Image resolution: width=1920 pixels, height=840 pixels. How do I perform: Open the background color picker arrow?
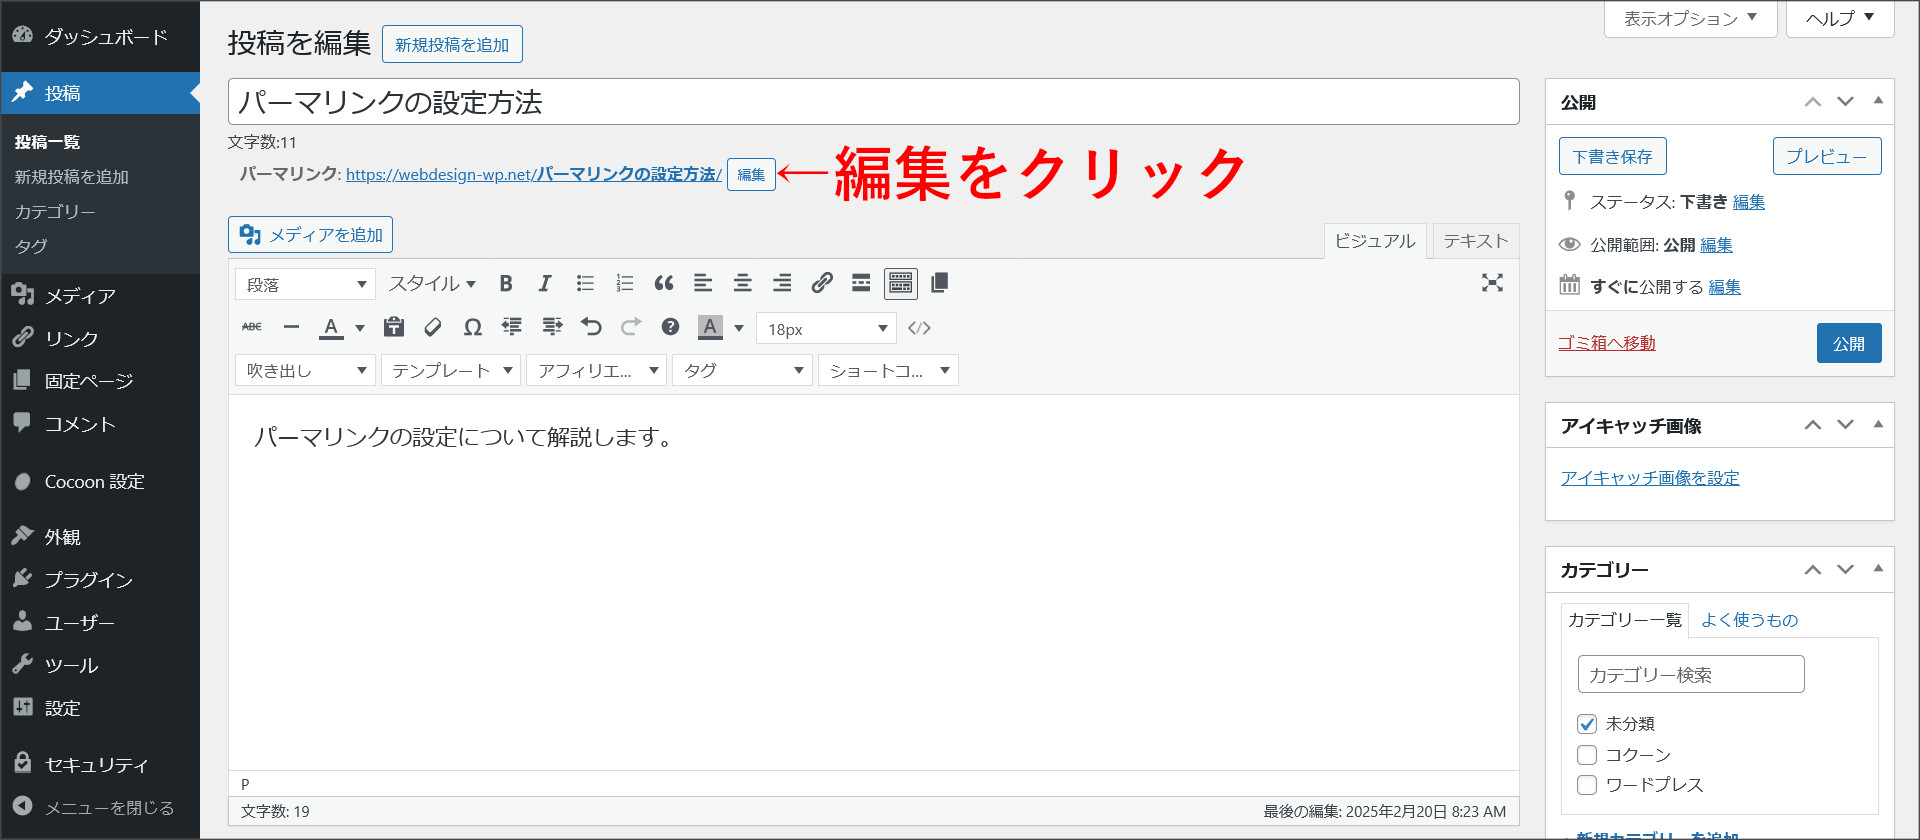point(739,328)
